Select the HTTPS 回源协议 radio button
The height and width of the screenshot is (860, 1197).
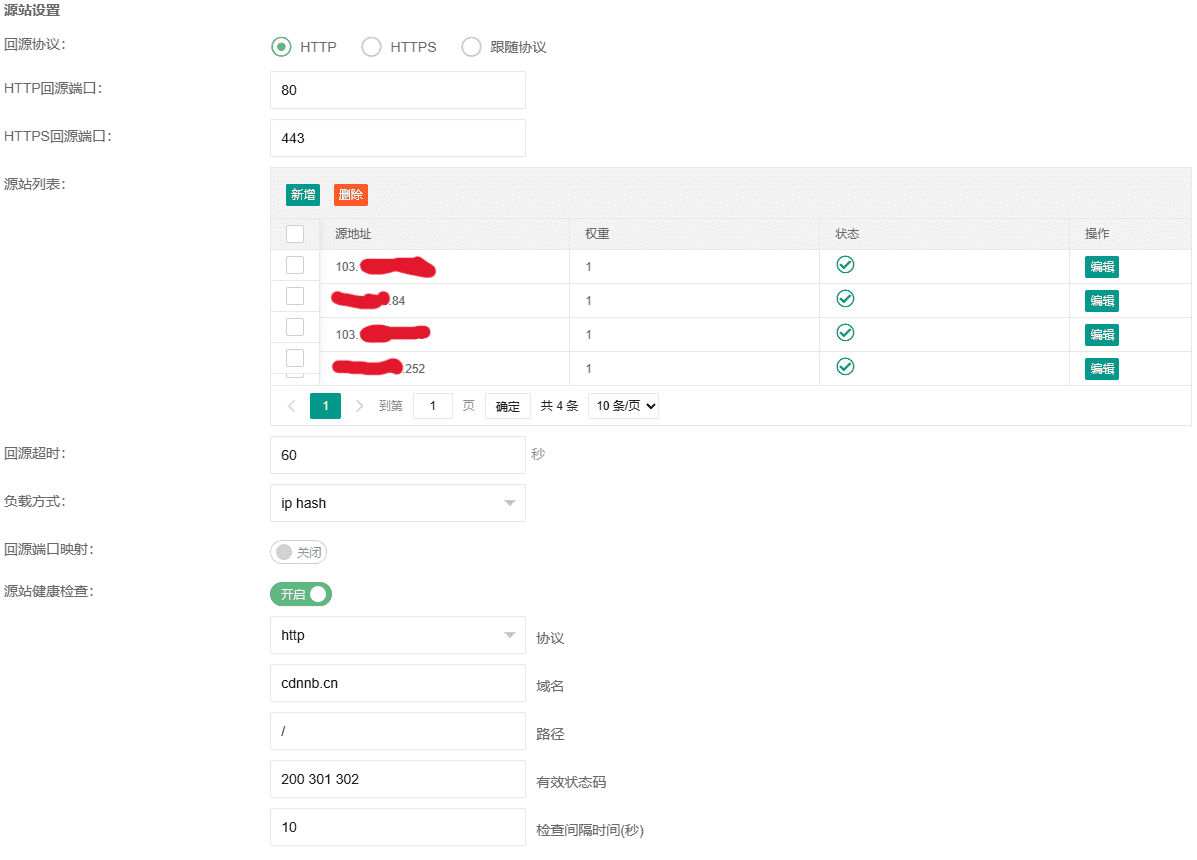tap(371, 46)
